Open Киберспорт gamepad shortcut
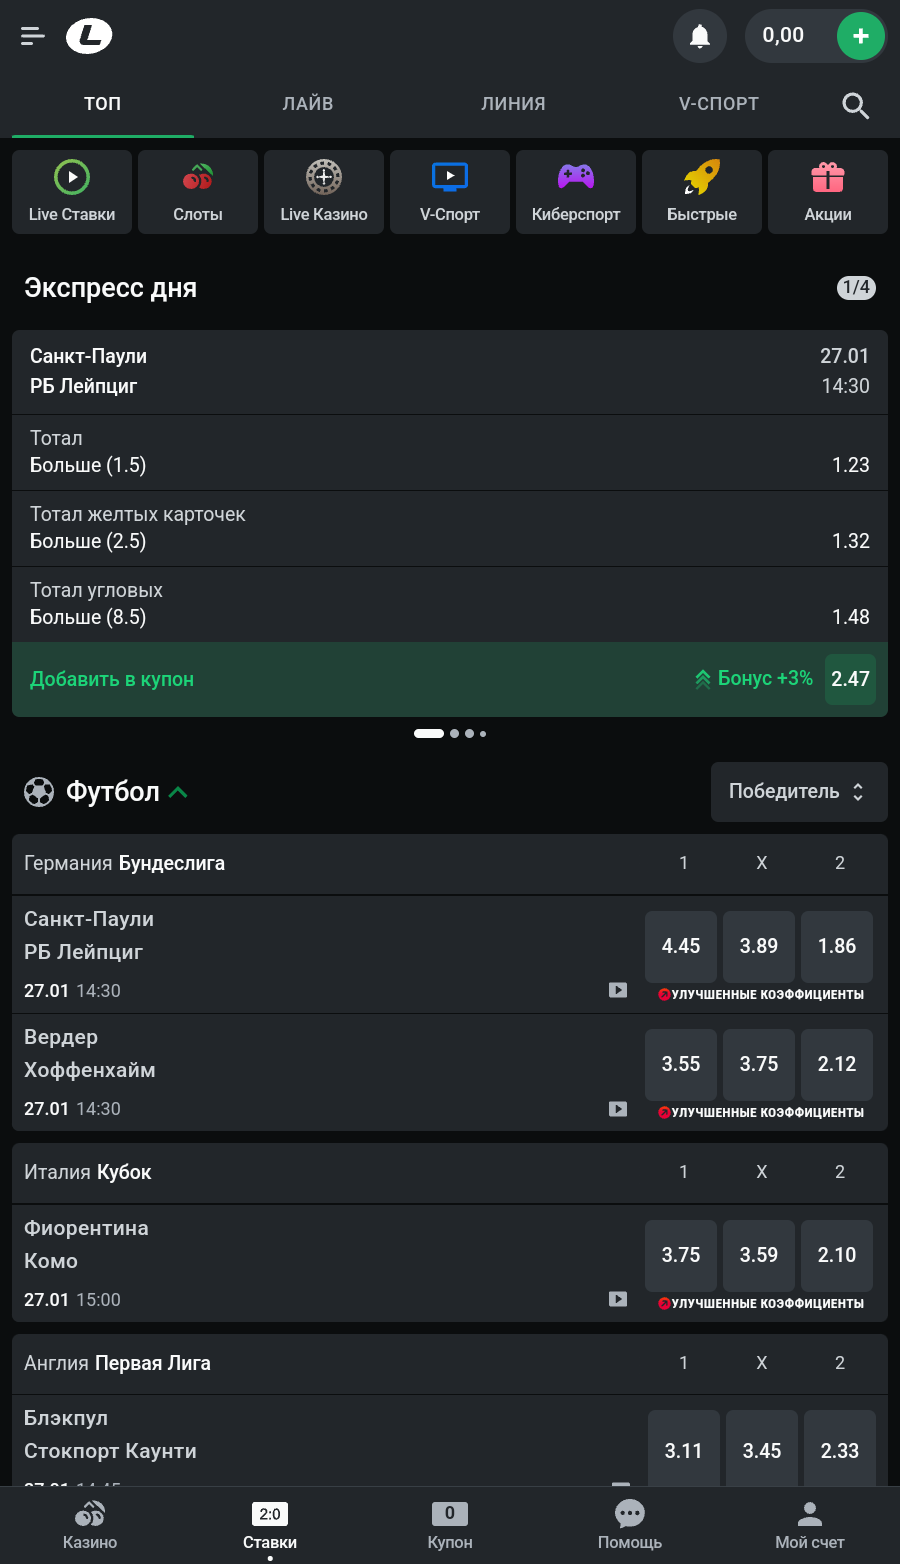Image resolution: width=900 pixels, height=1564 pixels. [576, 192]
